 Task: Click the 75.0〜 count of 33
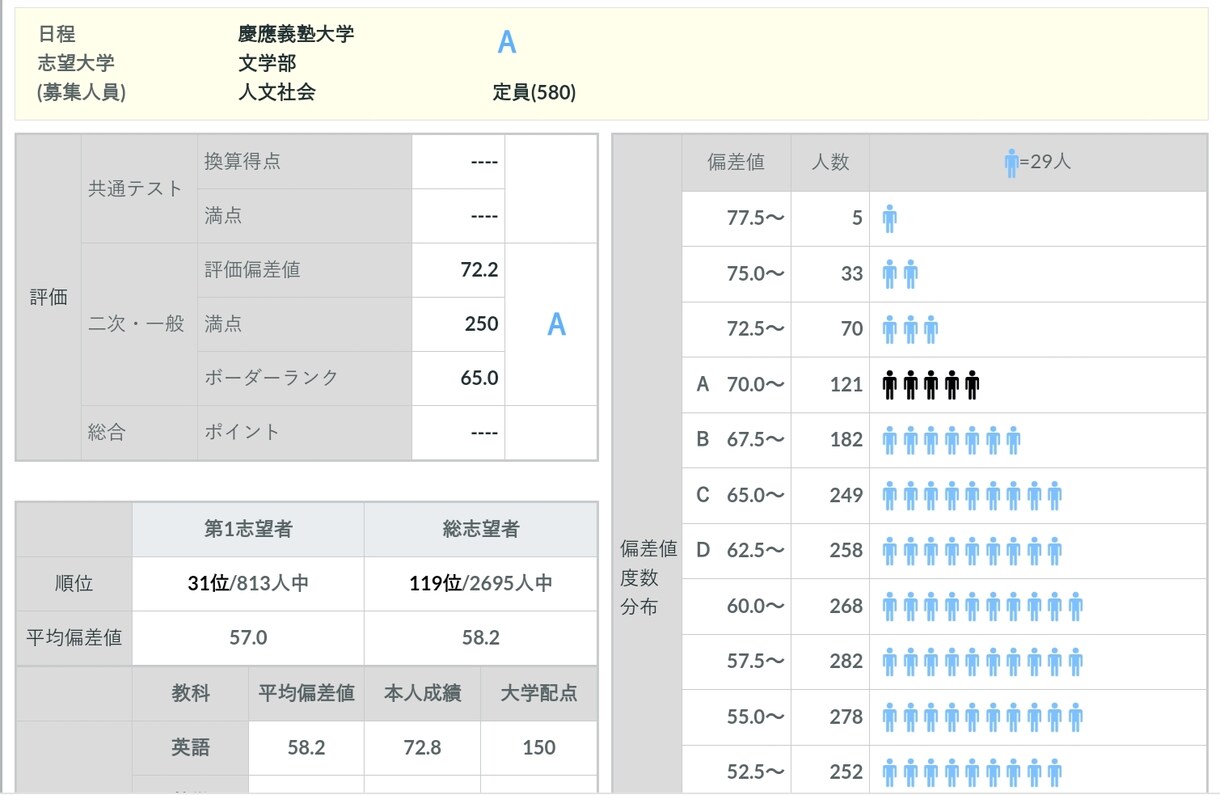pyautogui.click(x=852, y=273)
